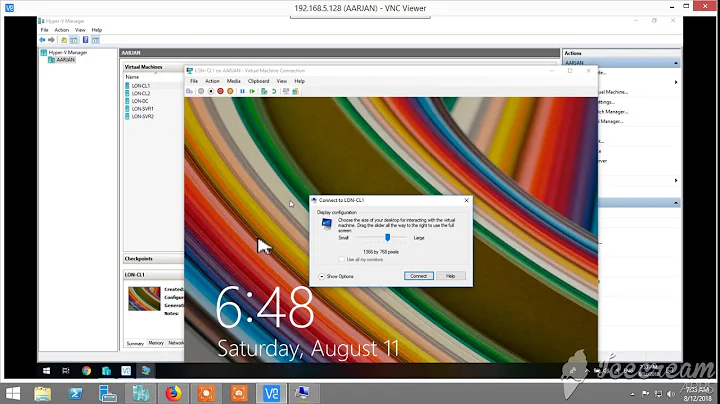Click Ctrl+Alt+Del icon in VM Connection toolbar
Viewport: 720px width, 404px height.
[x=189, y=91]
